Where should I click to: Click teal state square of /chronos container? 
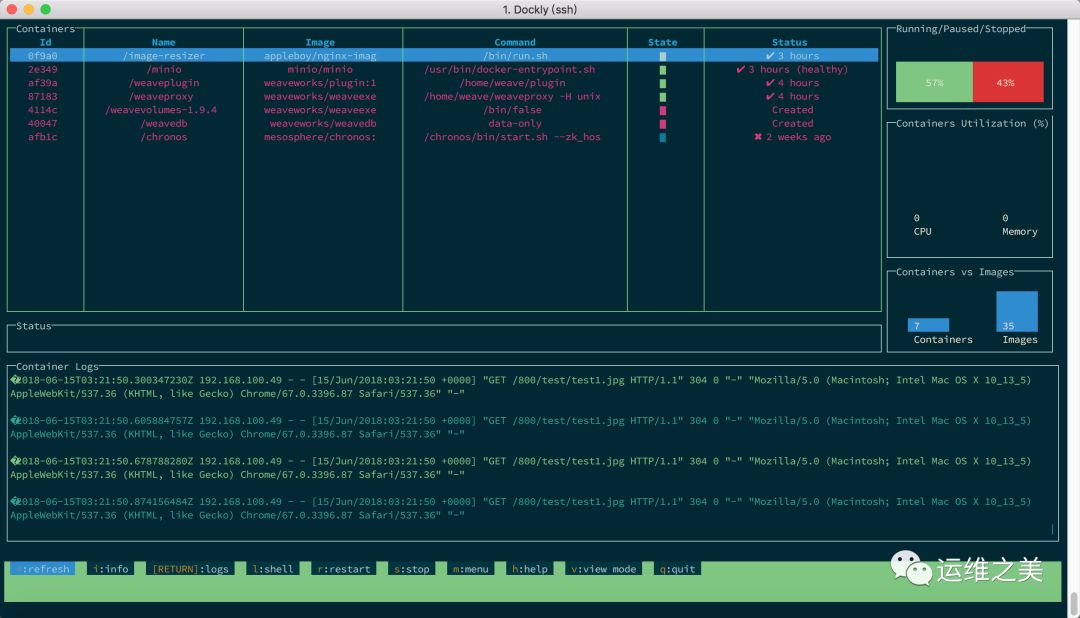tap(663, 137)
